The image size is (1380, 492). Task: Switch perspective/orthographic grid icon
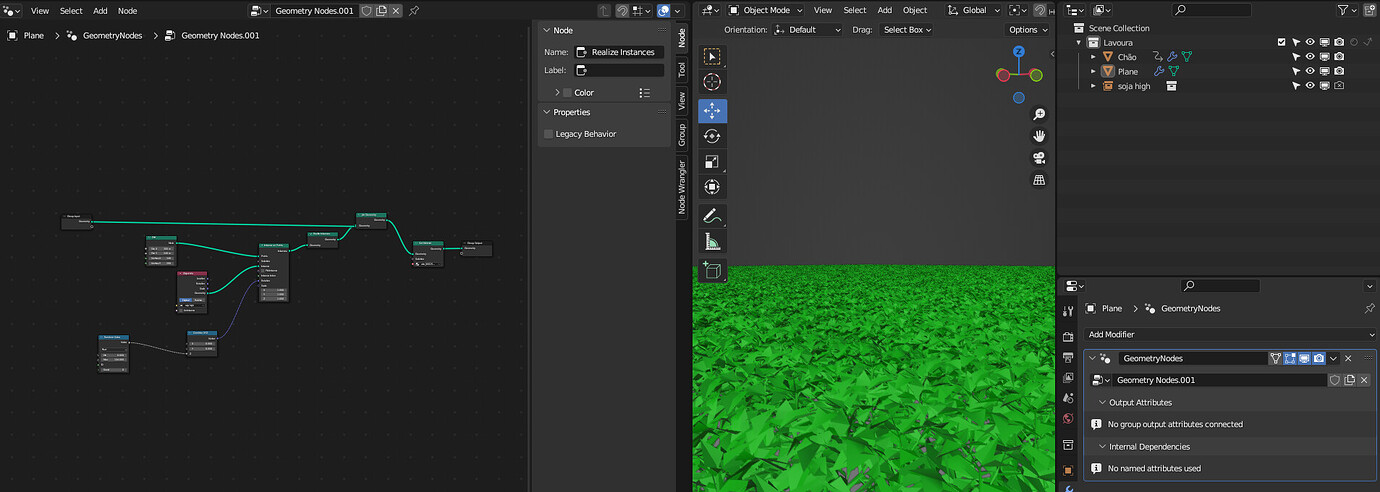(1039, 180)
